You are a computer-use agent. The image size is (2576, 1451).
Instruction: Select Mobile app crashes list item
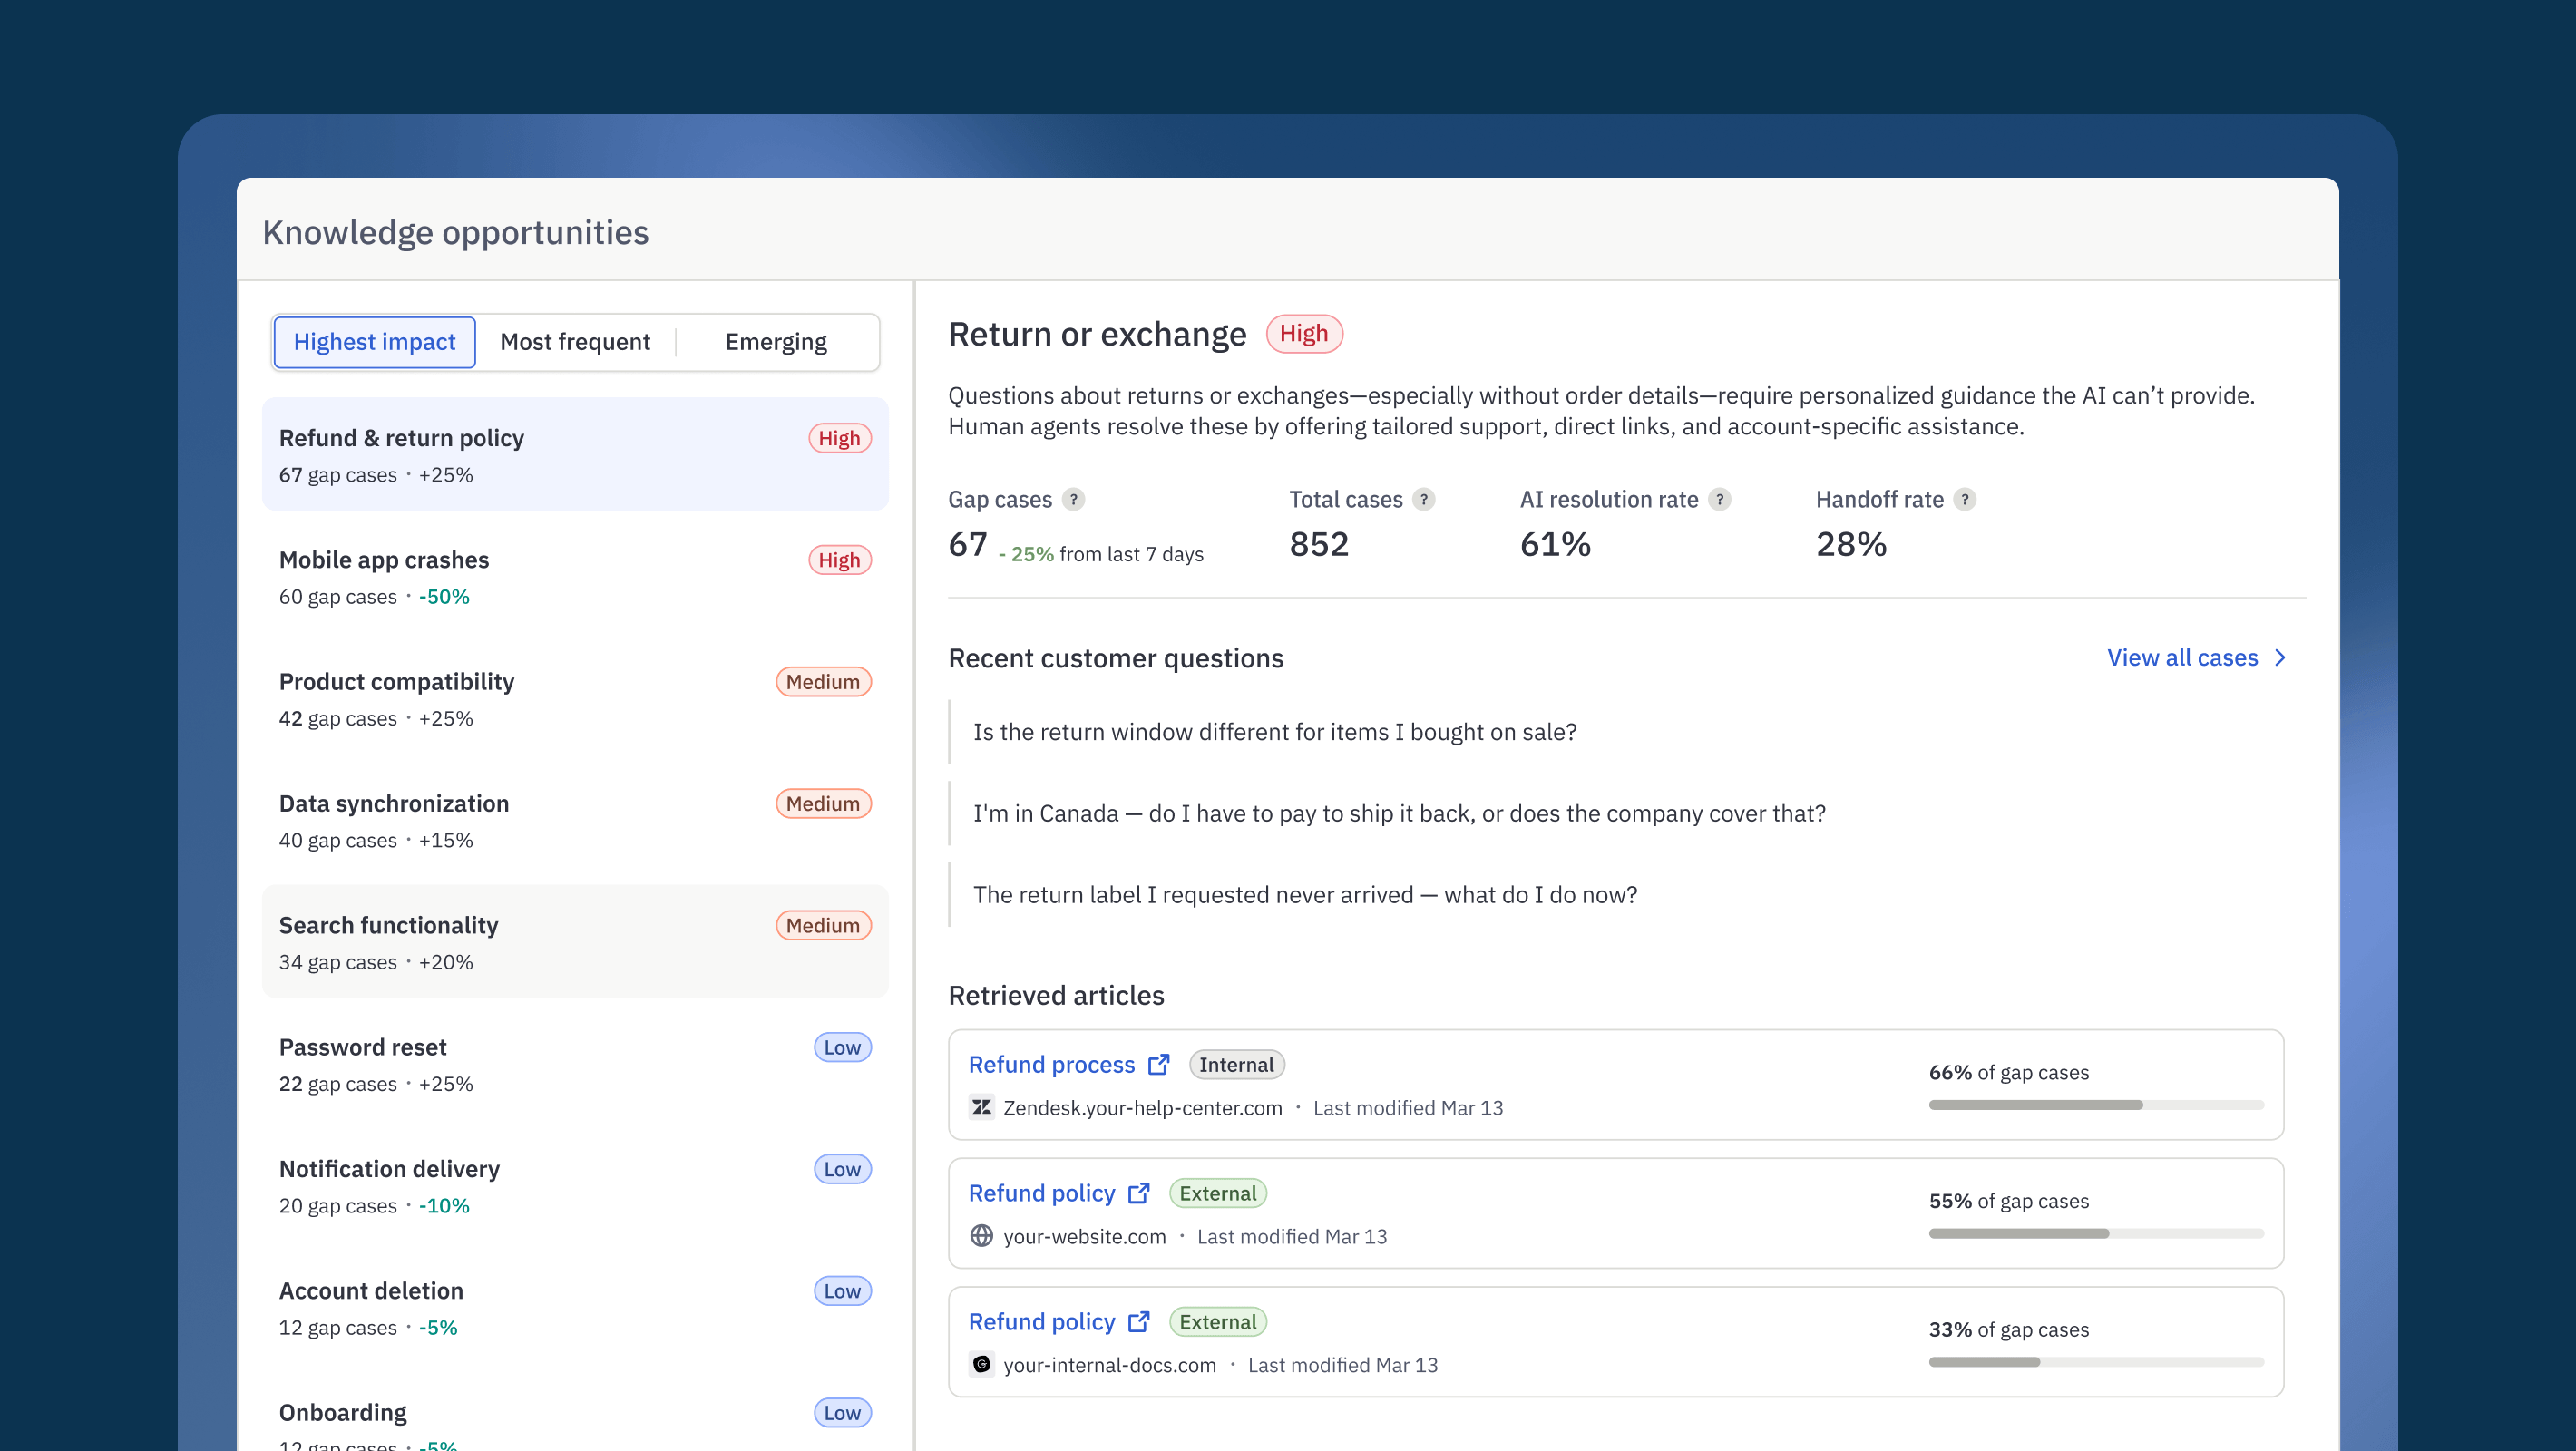click(x=574, y=577)
